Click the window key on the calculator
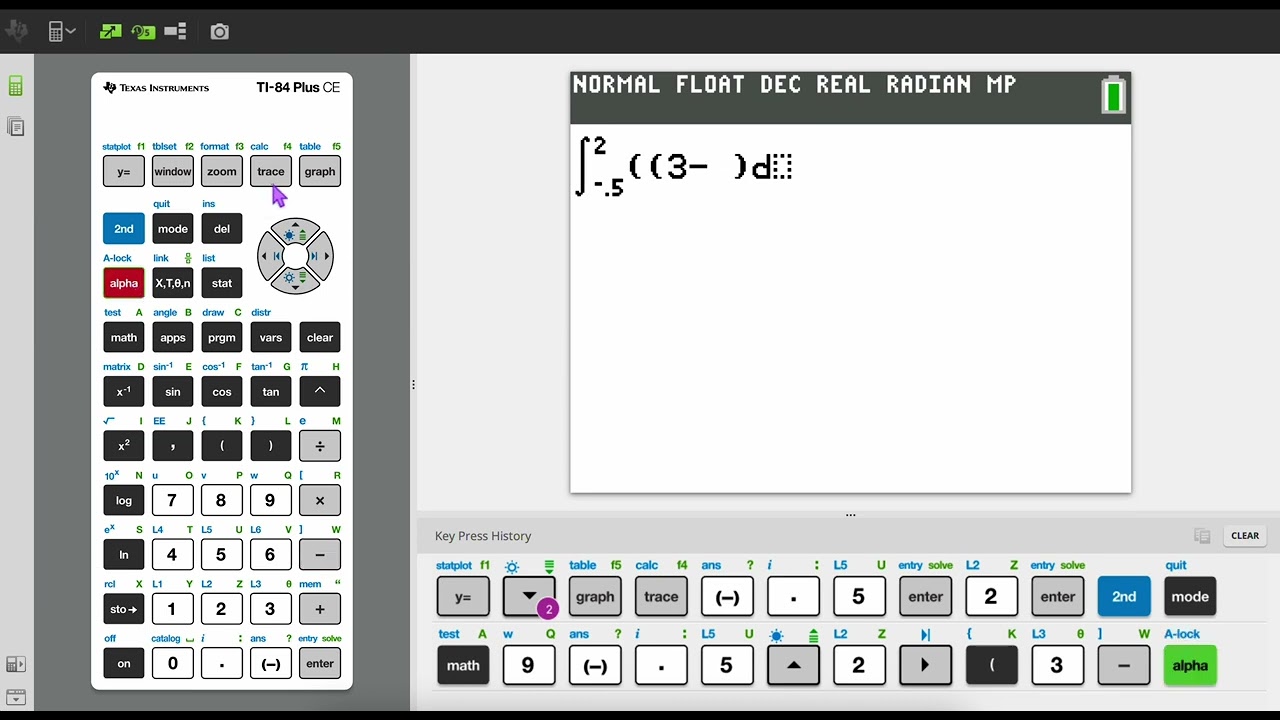1280x720 pixels. (173, 171)
